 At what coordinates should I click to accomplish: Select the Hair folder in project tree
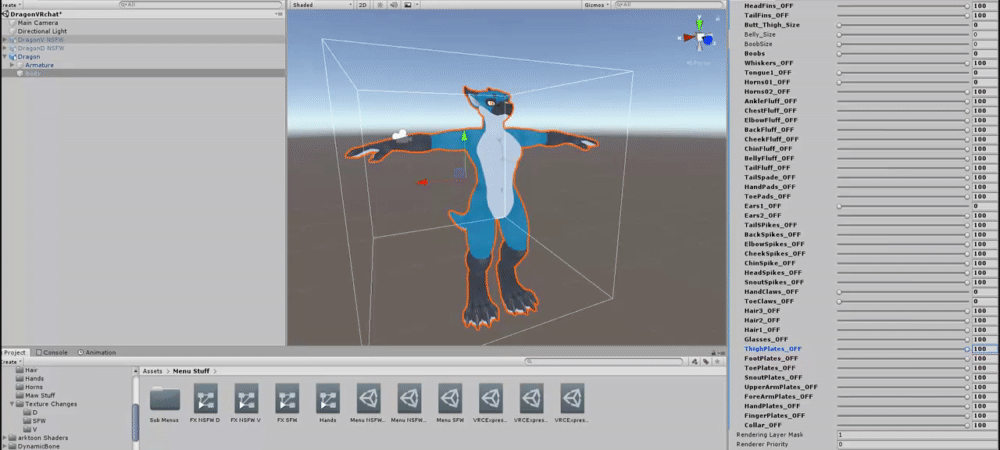pos(27,370)
